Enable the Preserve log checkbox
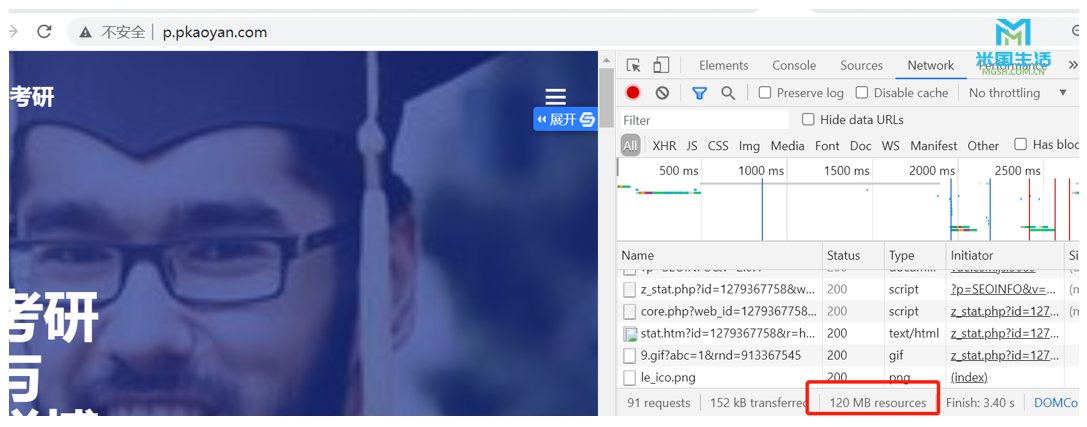This screenshot has width=1087, height=427. coord(765,92)
